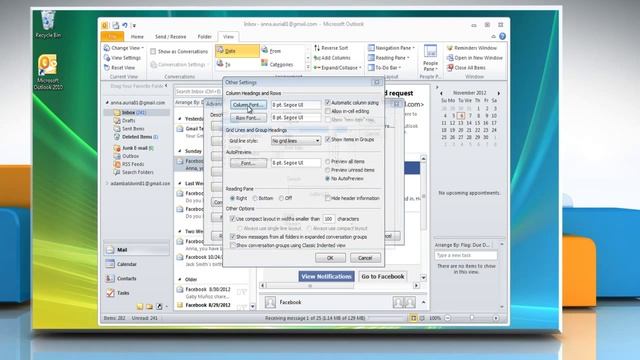This screenshot has width=640, height=360.
Task: Click Reverse Sort in ribbon
Action: (x=331, y=48)
